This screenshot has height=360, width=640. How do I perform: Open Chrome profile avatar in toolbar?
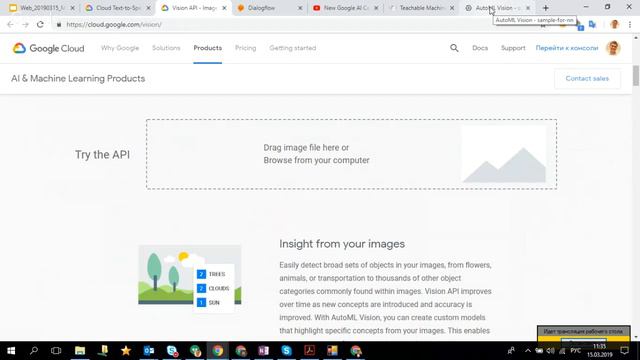coord(614,24)
